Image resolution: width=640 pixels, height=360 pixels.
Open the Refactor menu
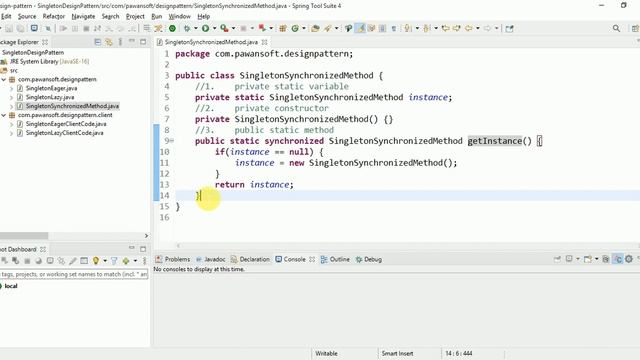pyautogui.click(x=54, y=16)
